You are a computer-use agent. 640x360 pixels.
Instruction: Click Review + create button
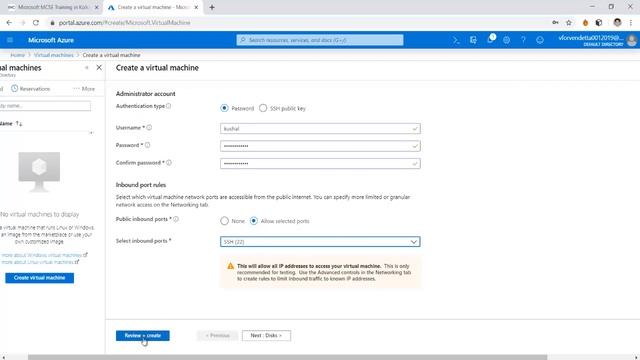(142, 336)
